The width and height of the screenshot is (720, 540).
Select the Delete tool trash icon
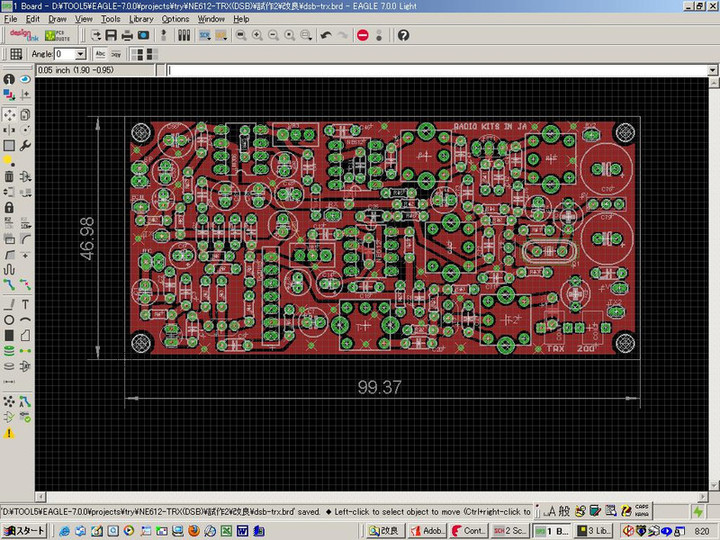tap(9, 177)
